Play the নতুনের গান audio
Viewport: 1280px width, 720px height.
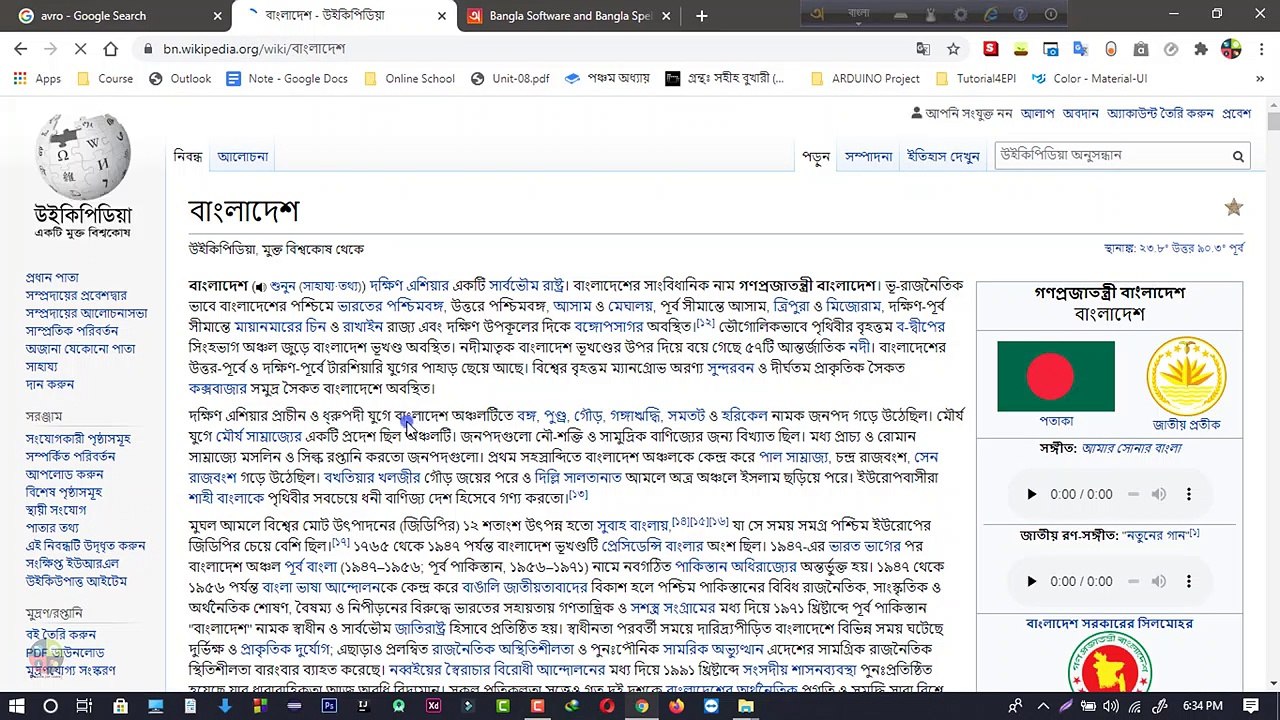[x=1031, y=581]
